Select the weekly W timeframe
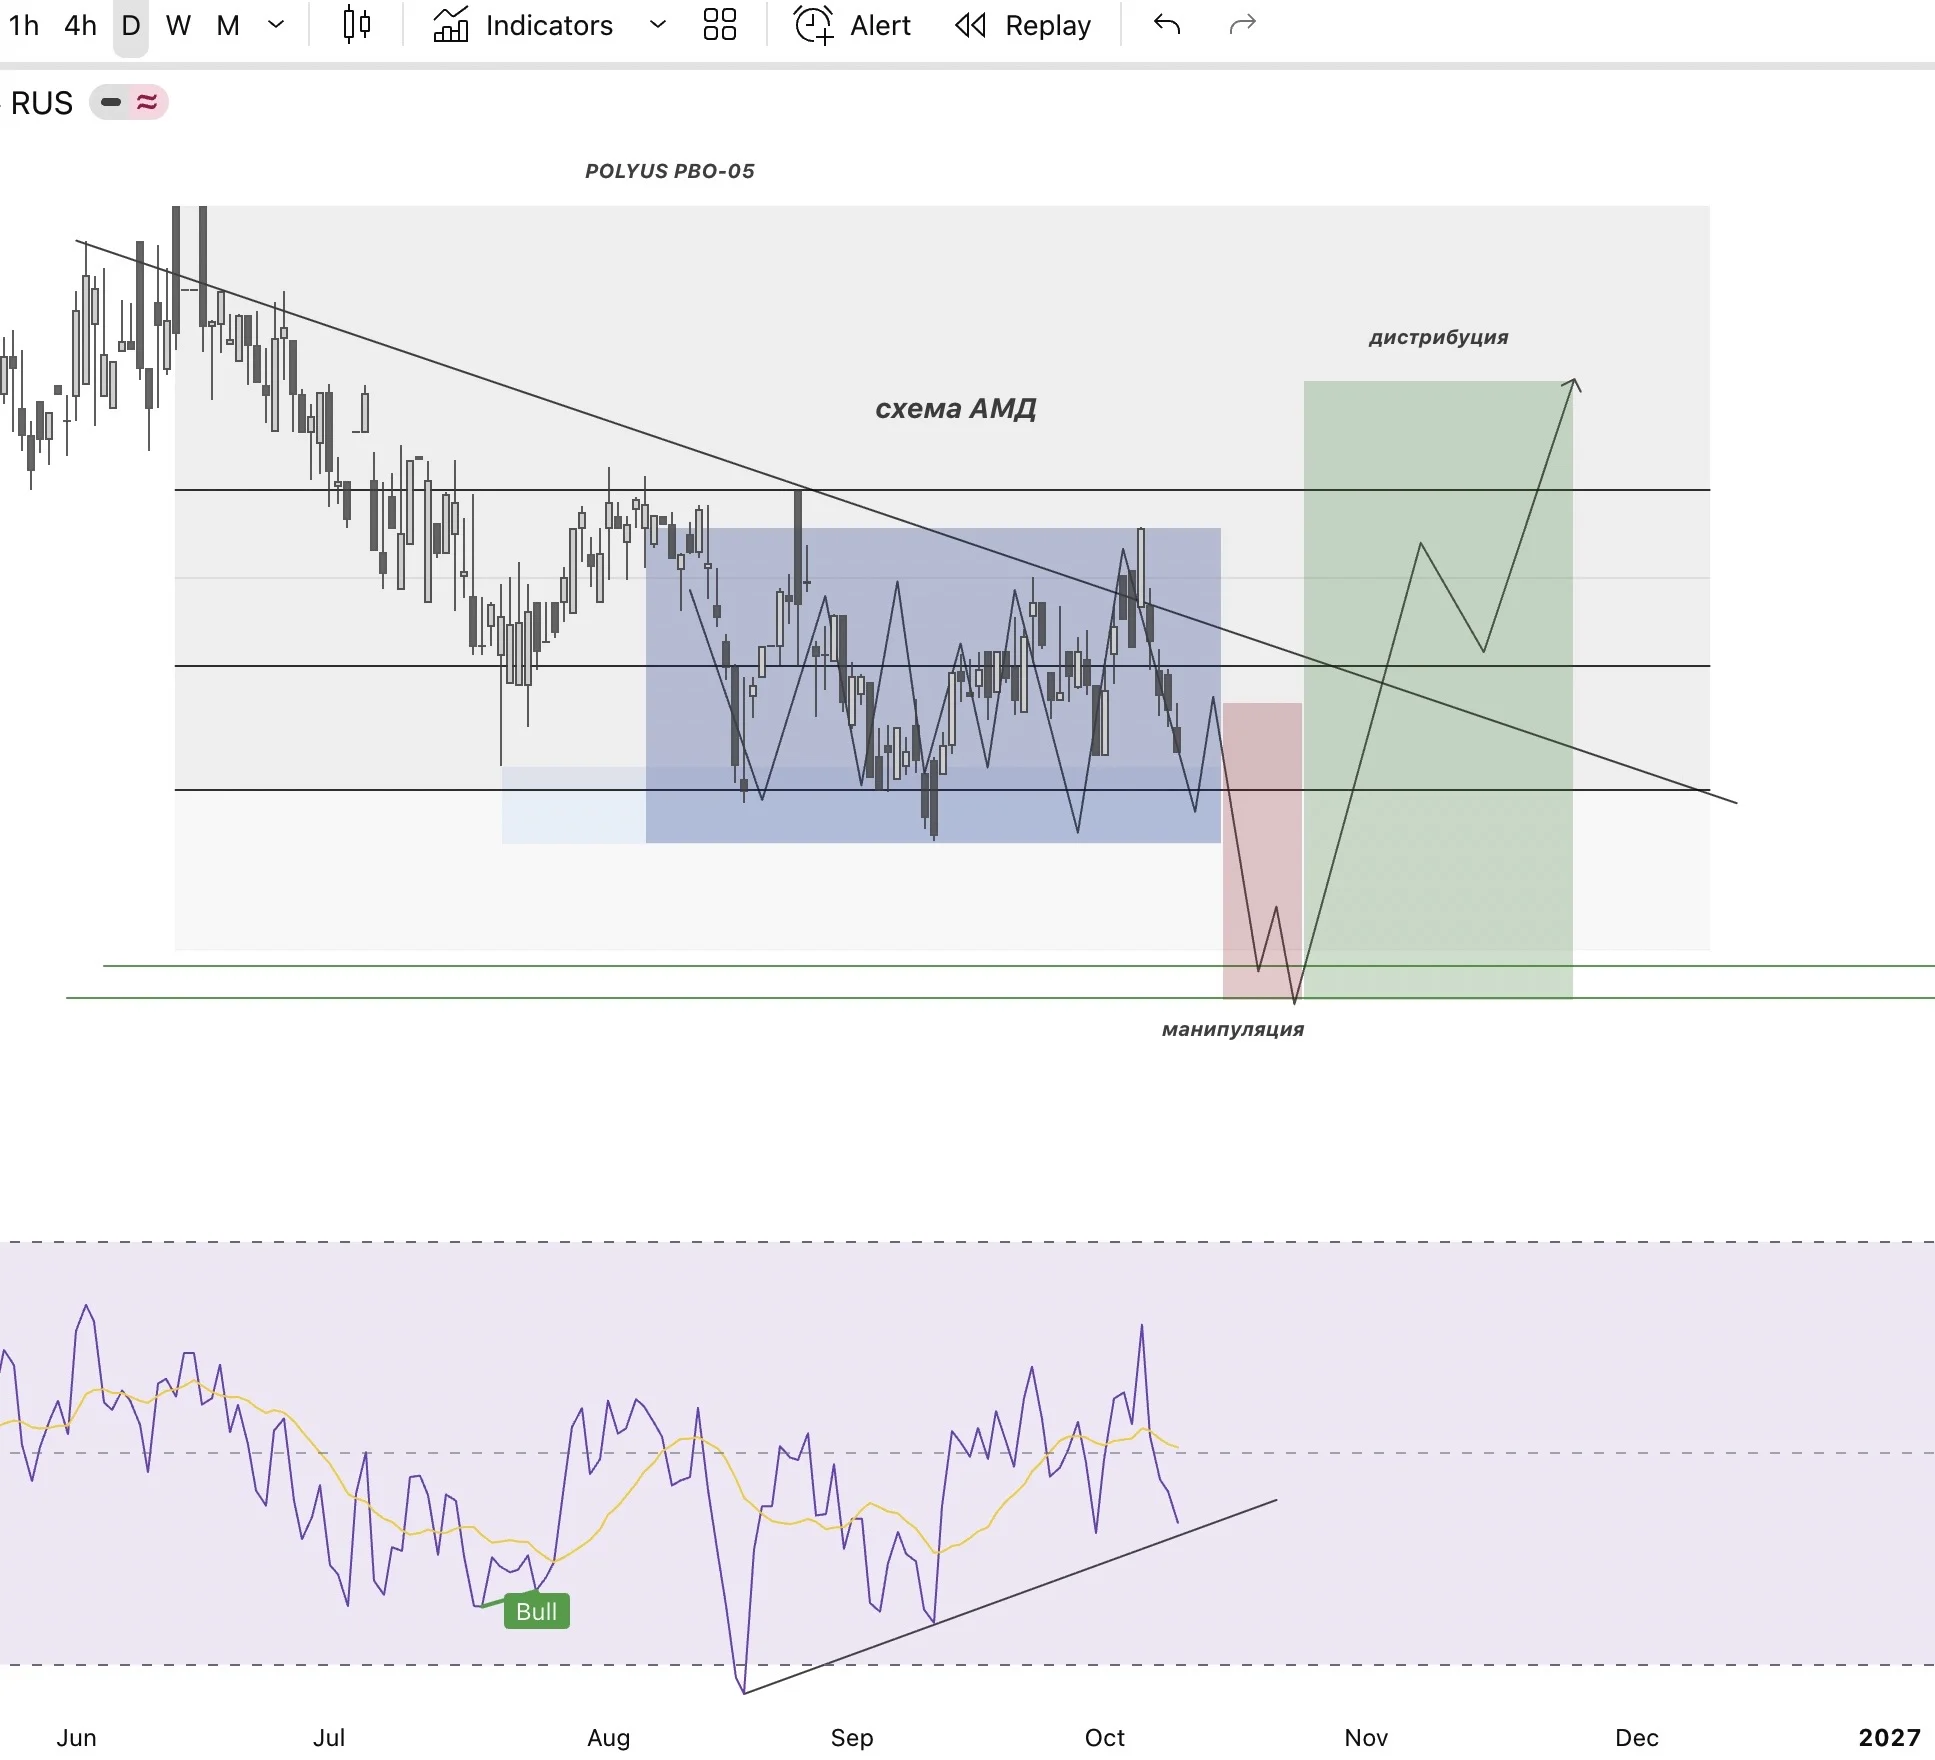Viewport: 1935px width, 1760px height. point(178,25)
